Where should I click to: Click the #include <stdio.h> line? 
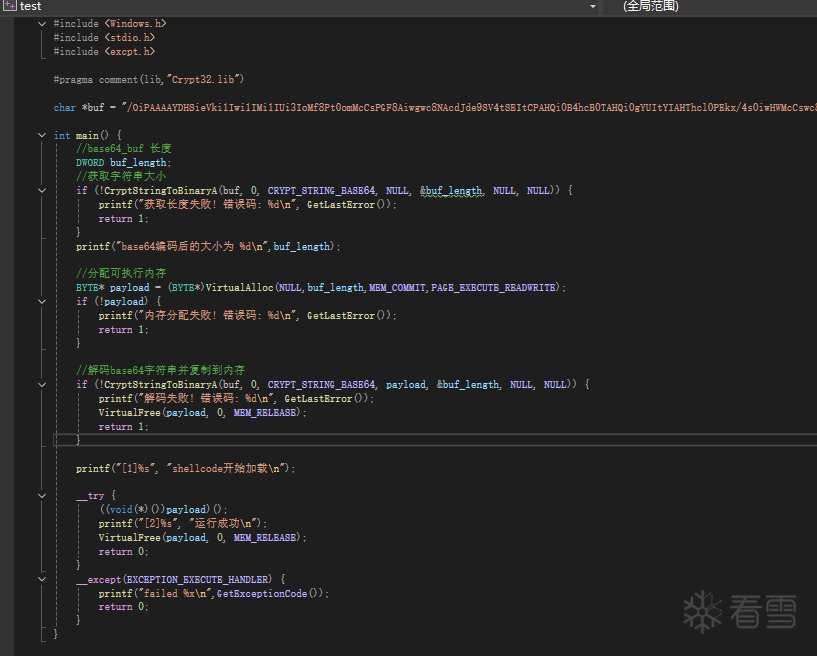[x=104, y=38]
